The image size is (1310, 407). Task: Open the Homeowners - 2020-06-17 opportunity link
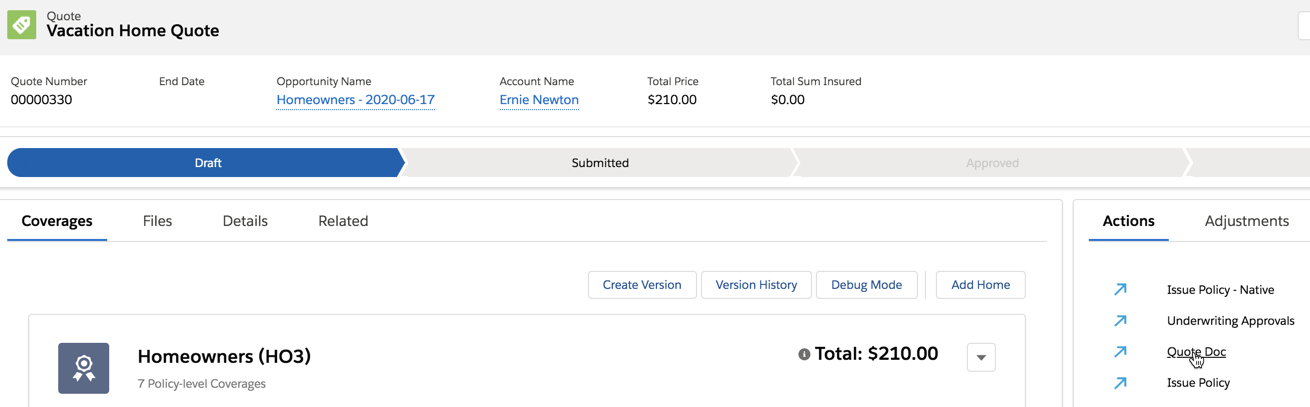(x=356, y=100)
